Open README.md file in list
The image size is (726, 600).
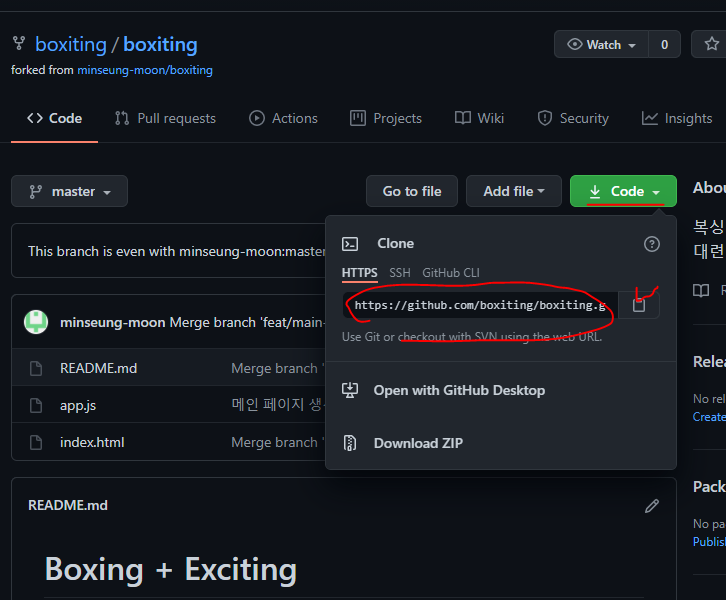click(x=99, y=369)
